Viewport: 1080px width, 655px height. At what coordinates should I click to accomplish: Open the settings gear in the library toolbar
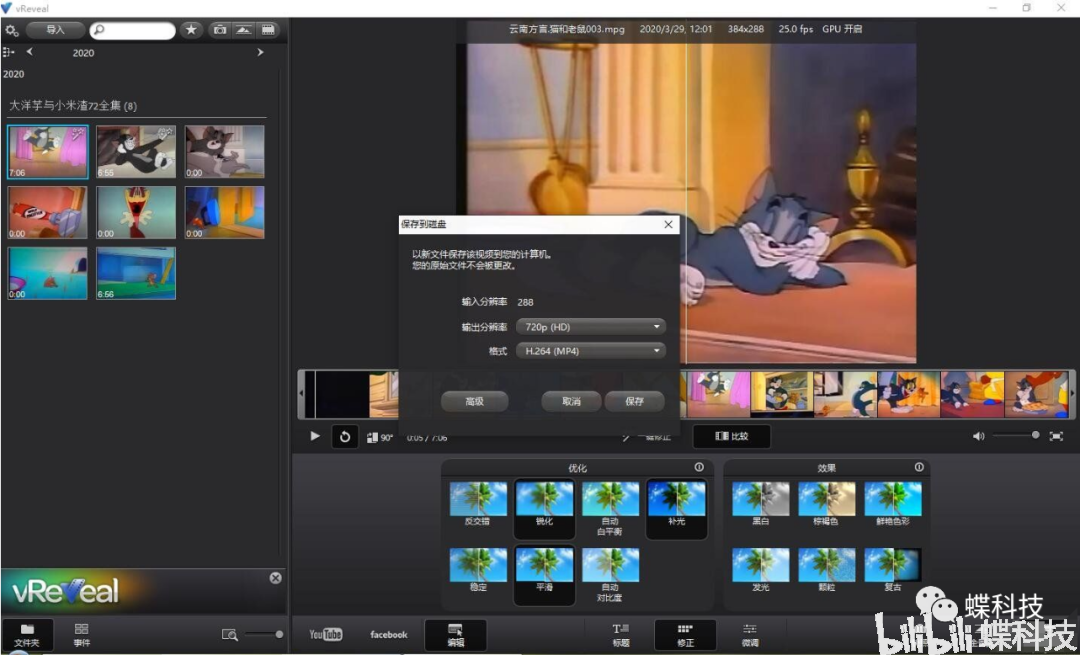(x=11, y=30)
